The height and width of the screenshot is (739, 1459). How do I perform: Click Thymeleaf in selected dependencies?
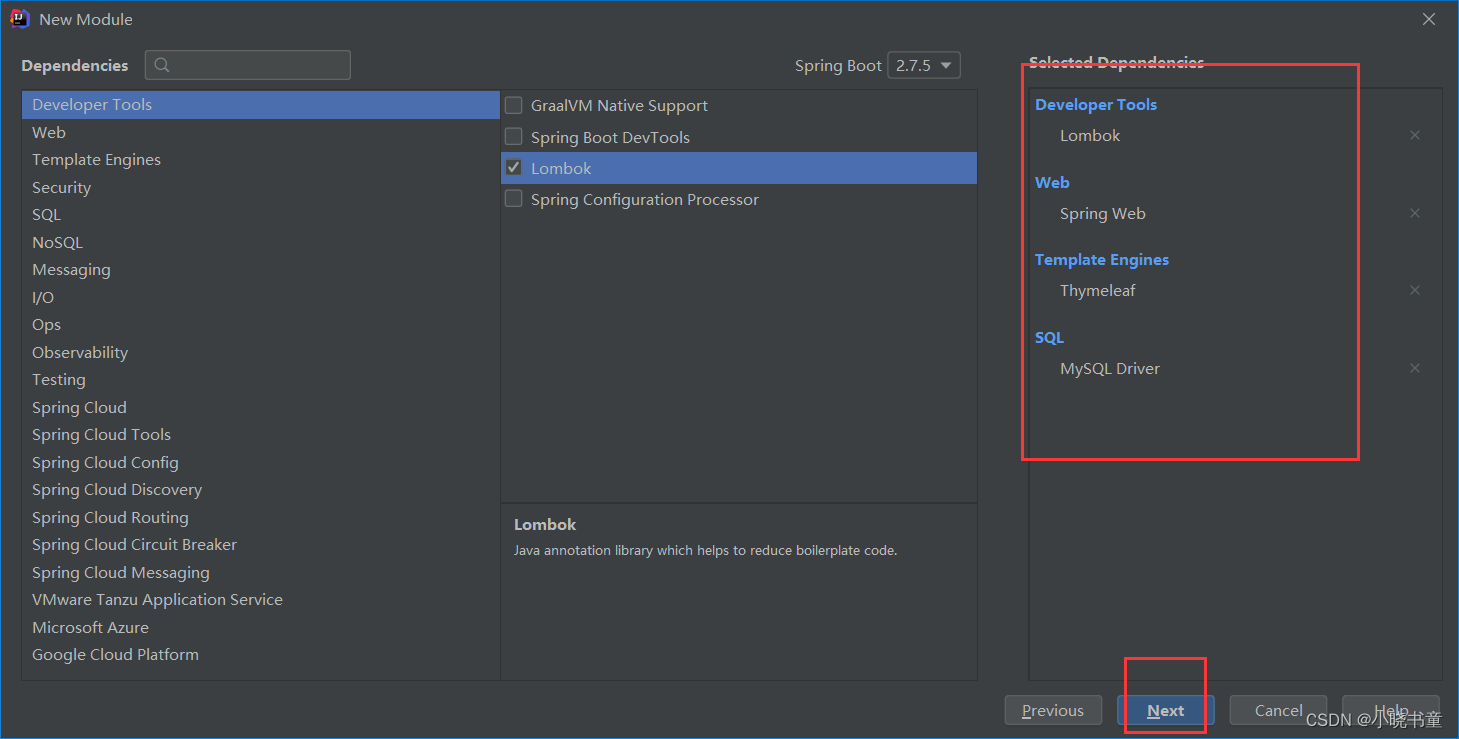pos(1098,290)
